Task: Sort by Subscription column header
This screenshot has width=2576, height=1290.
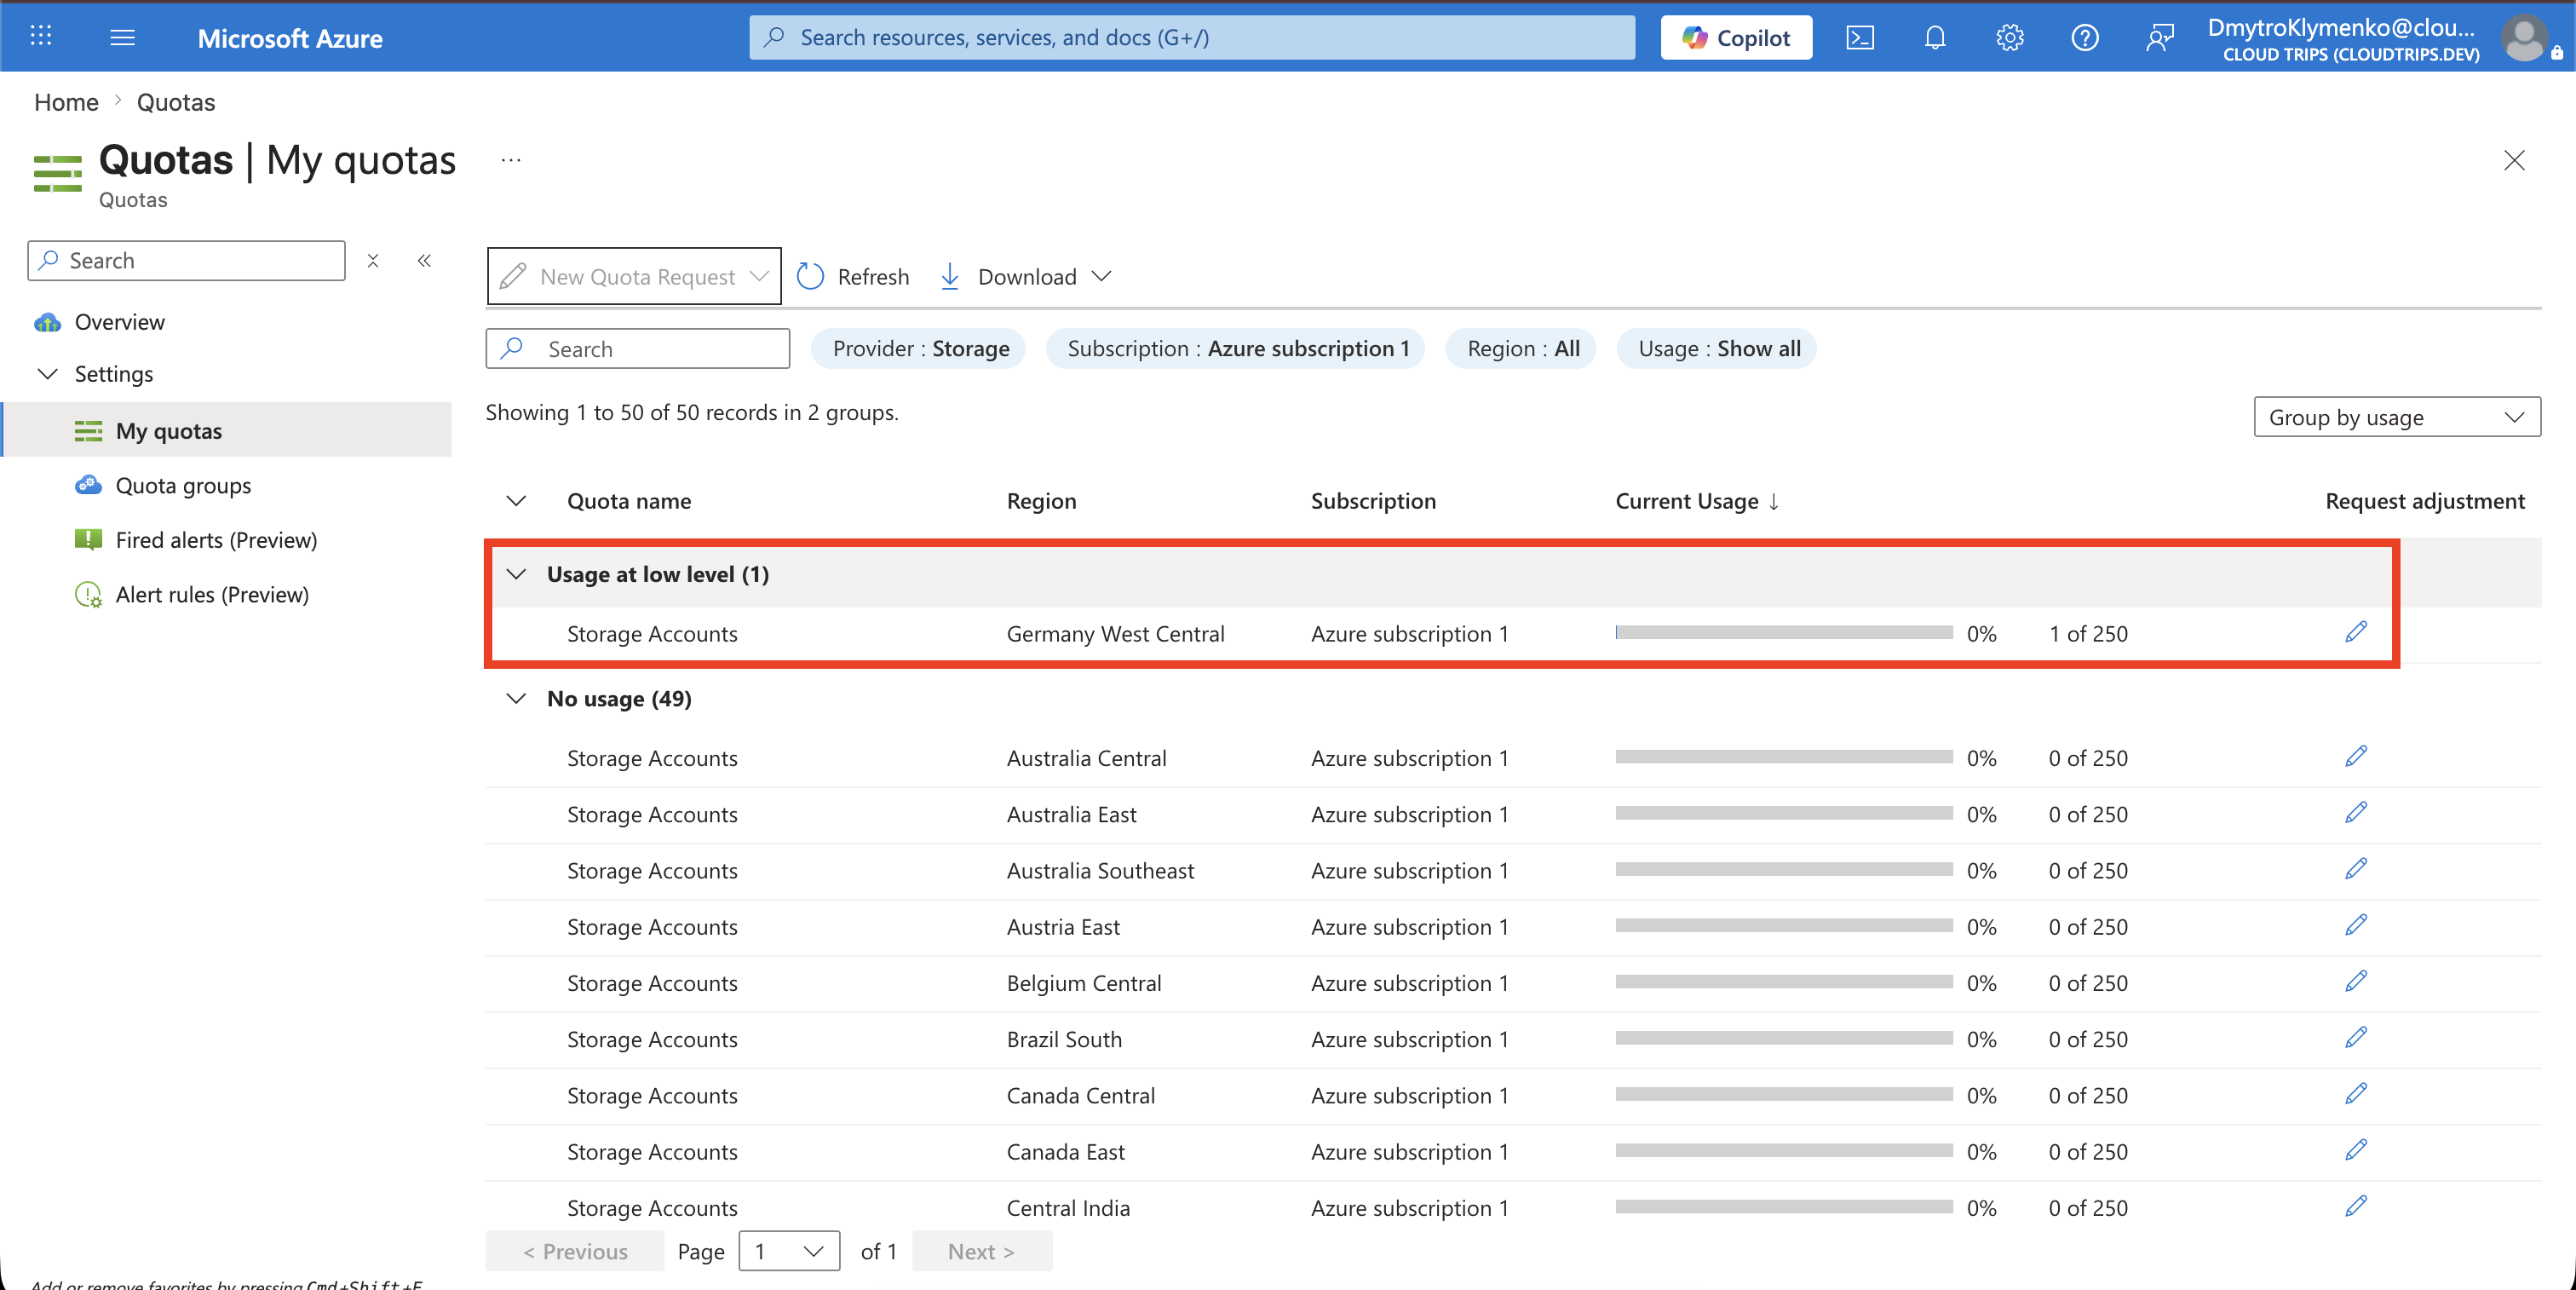Action: point(1373,501)
